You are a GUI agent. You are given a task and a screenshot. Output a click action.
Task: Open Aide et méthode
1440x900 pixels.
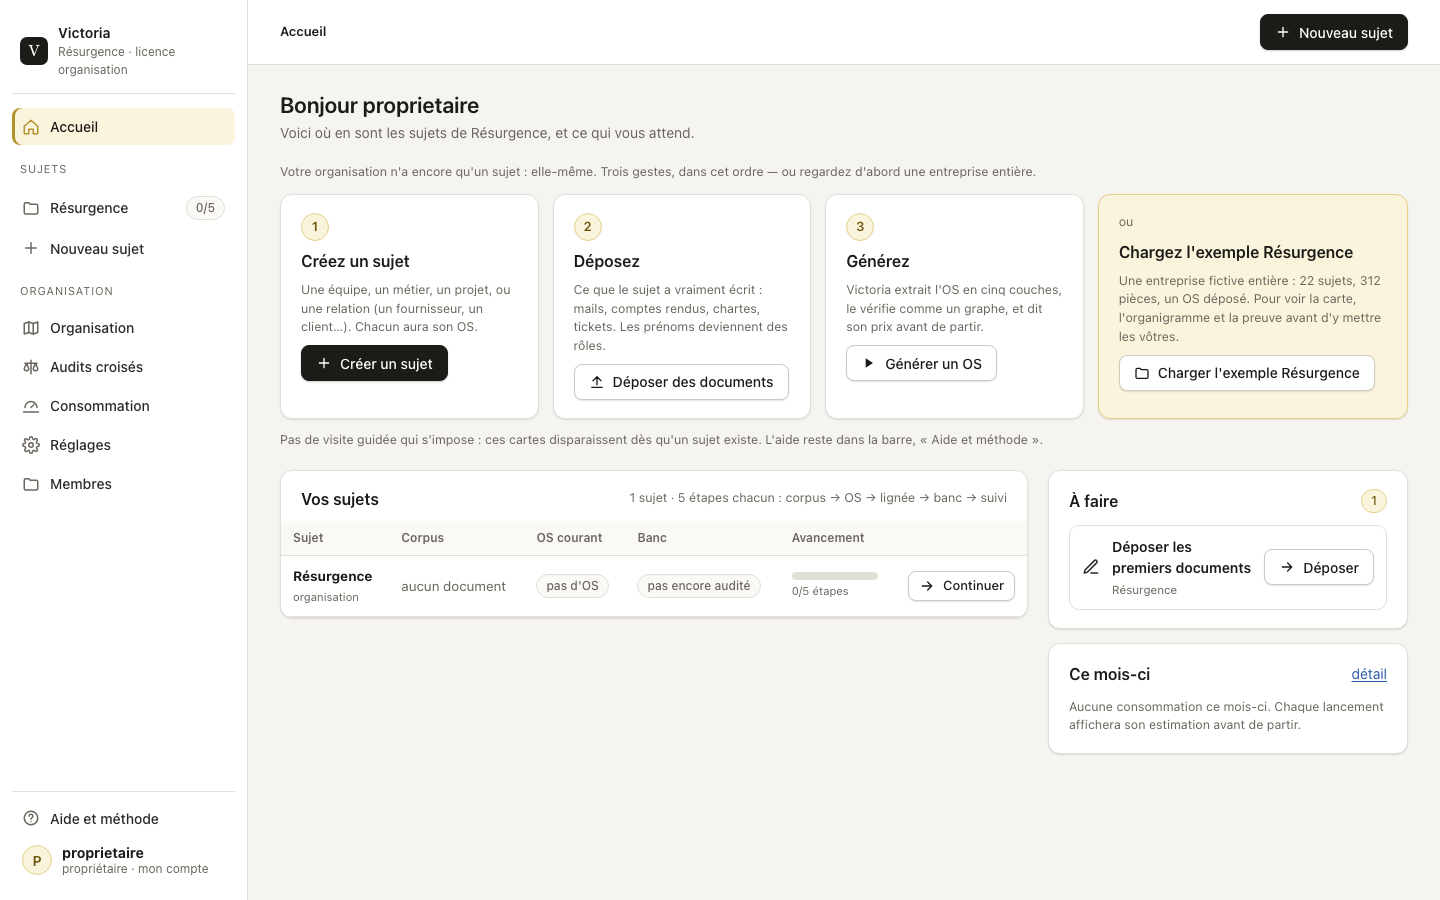click(124, 818)
